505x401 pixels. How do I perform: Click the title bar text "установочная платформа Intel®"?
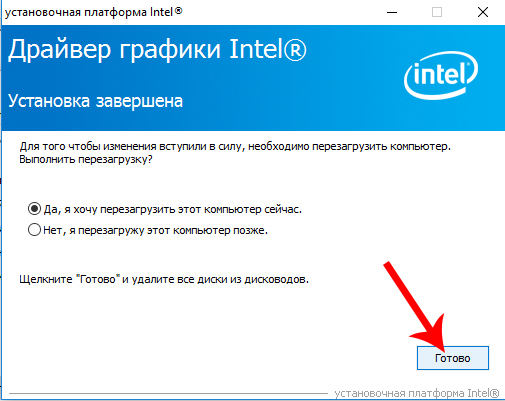[x=94, y=12]
